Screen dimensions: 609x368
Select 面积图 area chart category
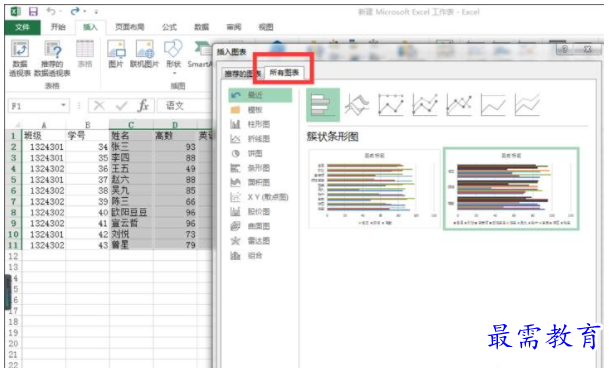tap(260, 182)
